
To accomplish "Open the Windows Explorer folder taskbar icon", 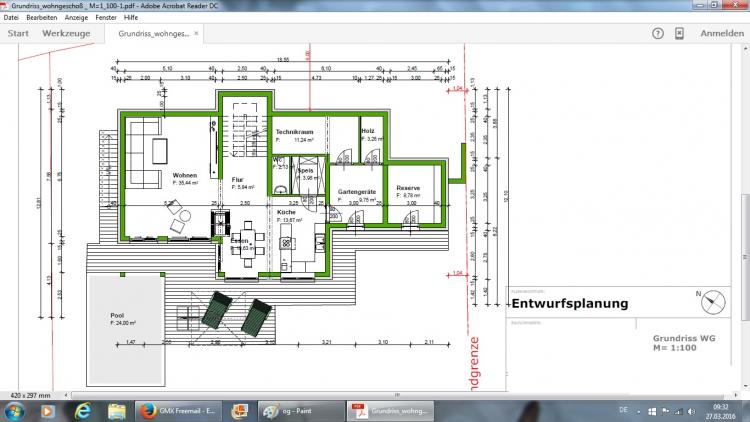I will (118, 411).
